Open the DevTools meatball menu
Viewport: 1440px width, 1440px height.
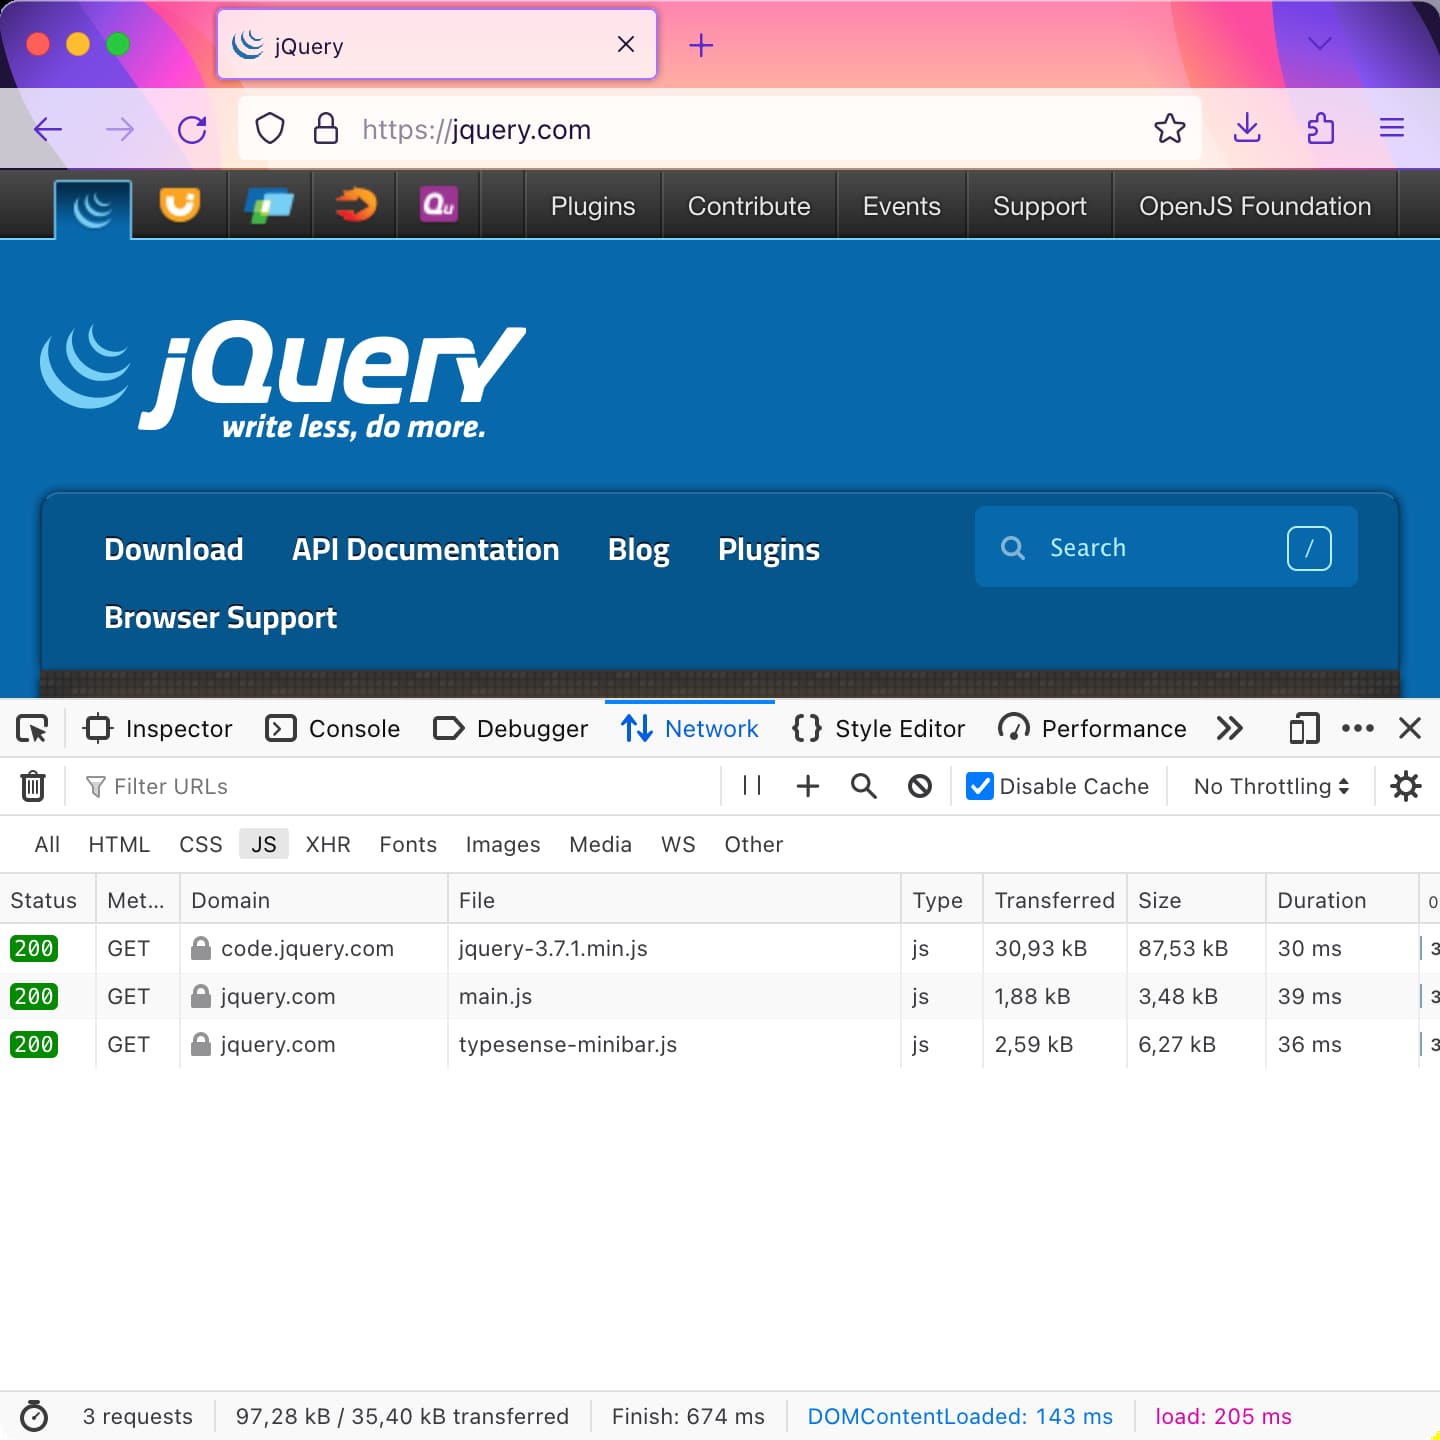click(1358, 729)
